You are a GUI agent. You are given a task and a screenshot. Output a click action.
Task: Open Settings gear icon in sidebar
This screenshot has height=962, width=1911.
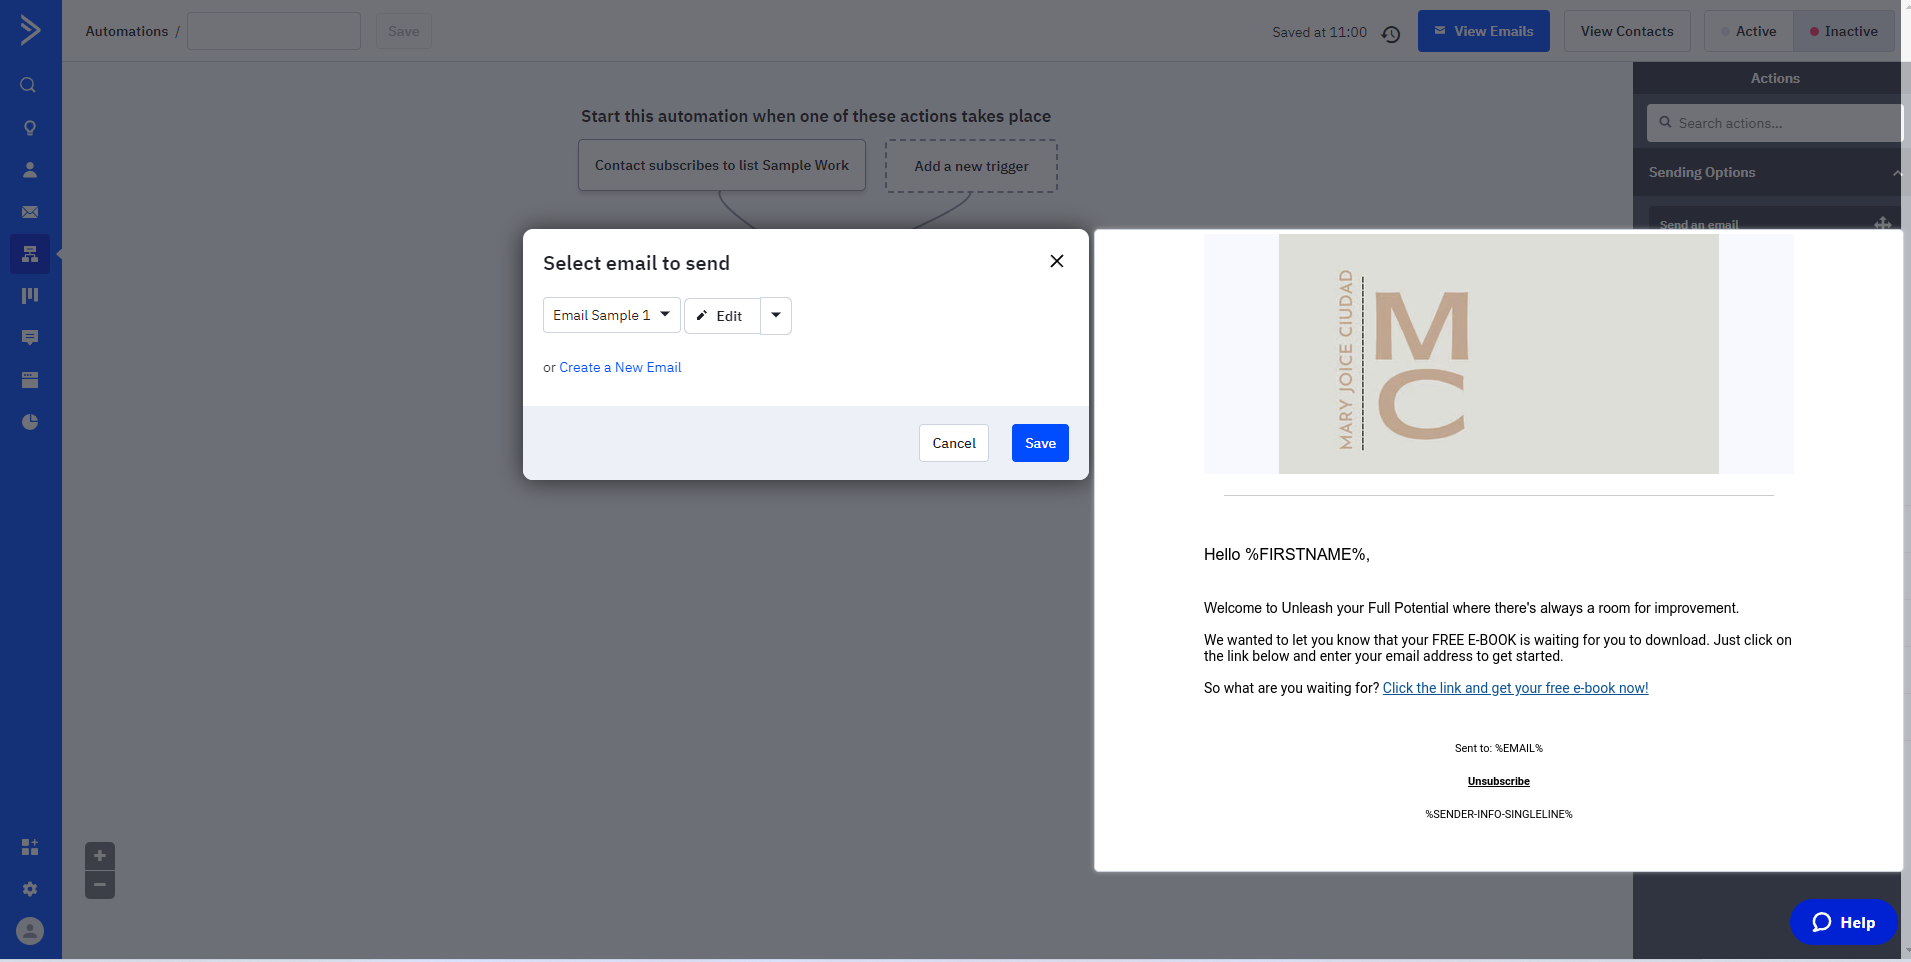[x=30, y=889]
